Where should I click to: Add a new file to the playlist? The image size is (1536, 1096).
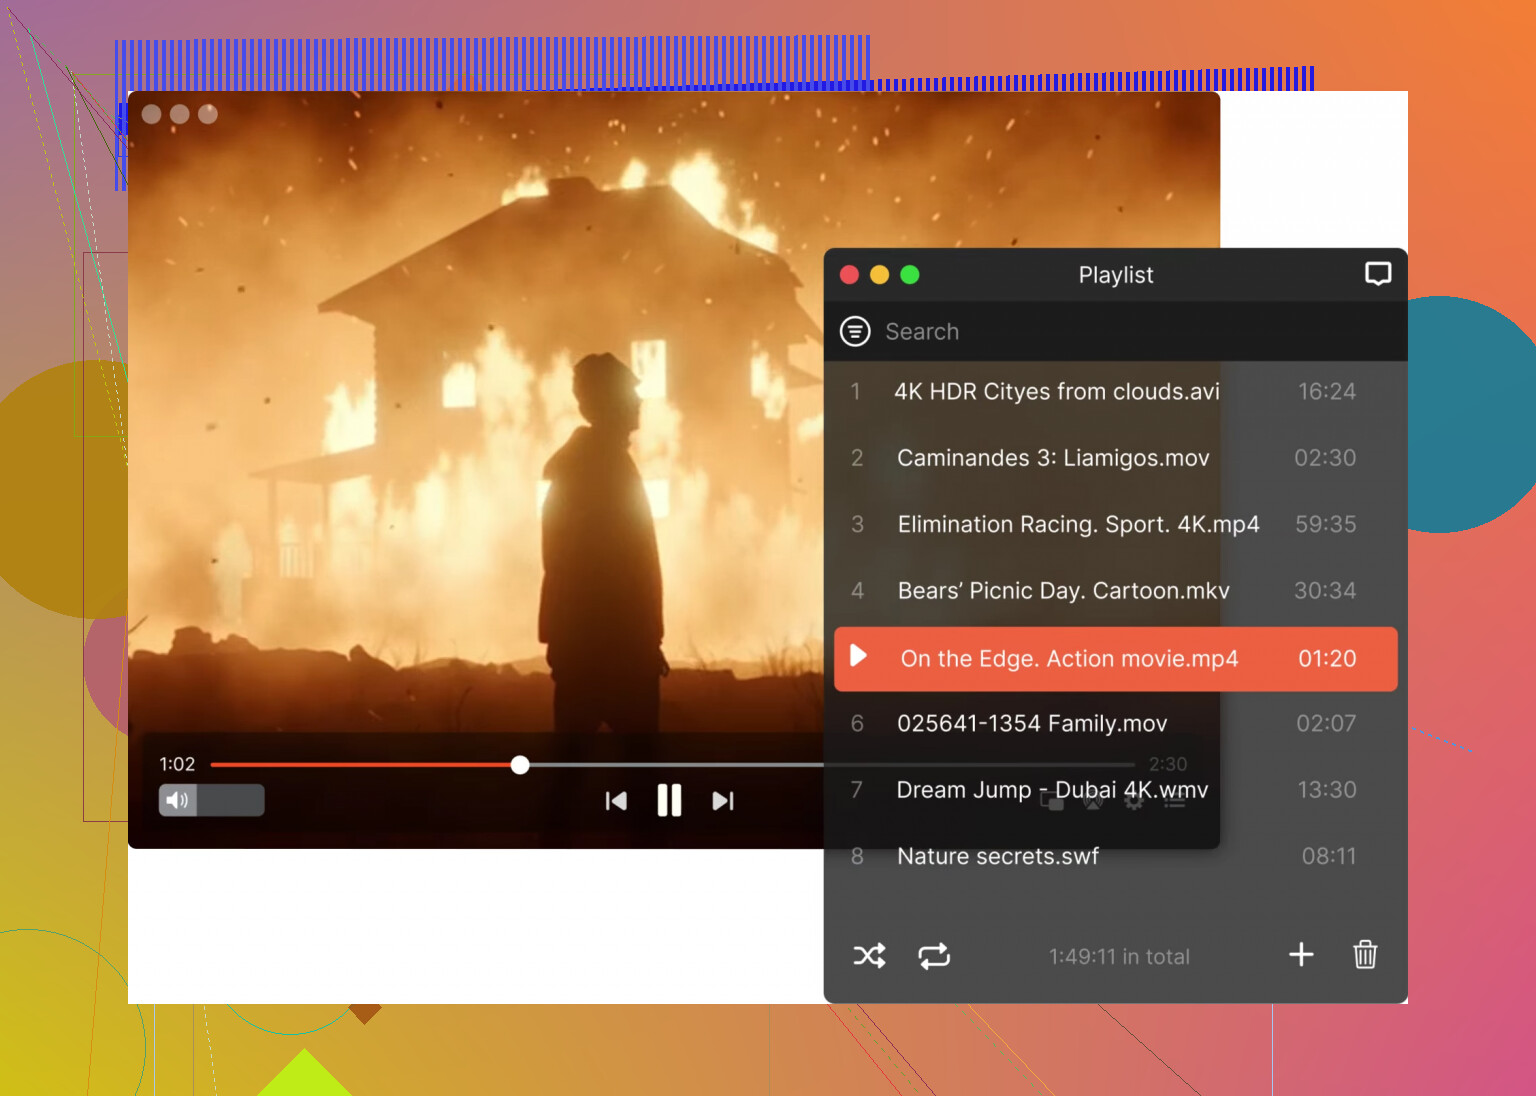tap(1301, 955)
